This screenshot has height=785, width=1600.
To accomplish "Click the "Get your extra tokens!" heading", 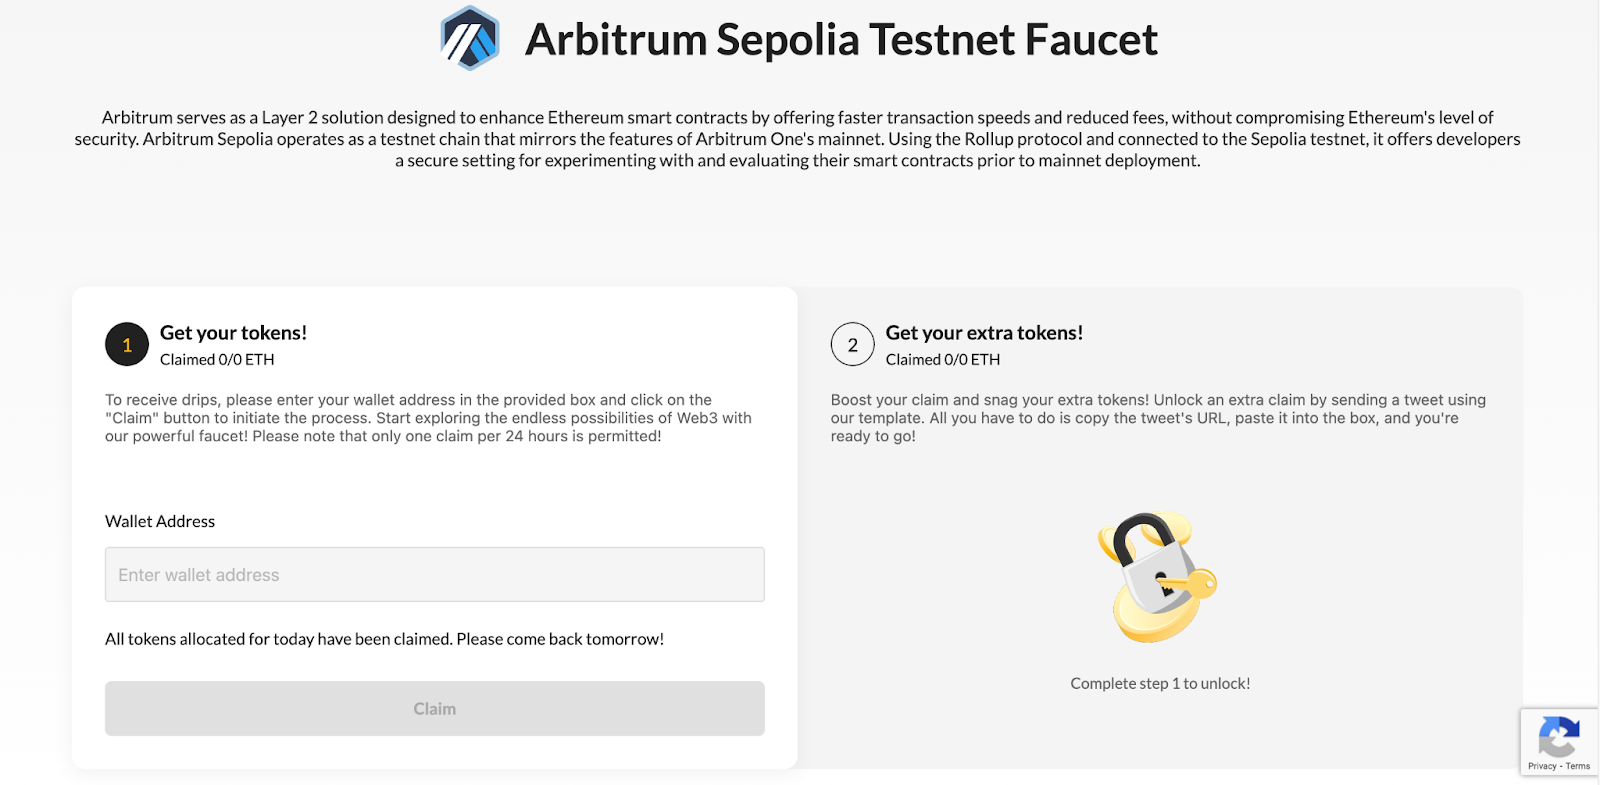I will pos(984,333).
